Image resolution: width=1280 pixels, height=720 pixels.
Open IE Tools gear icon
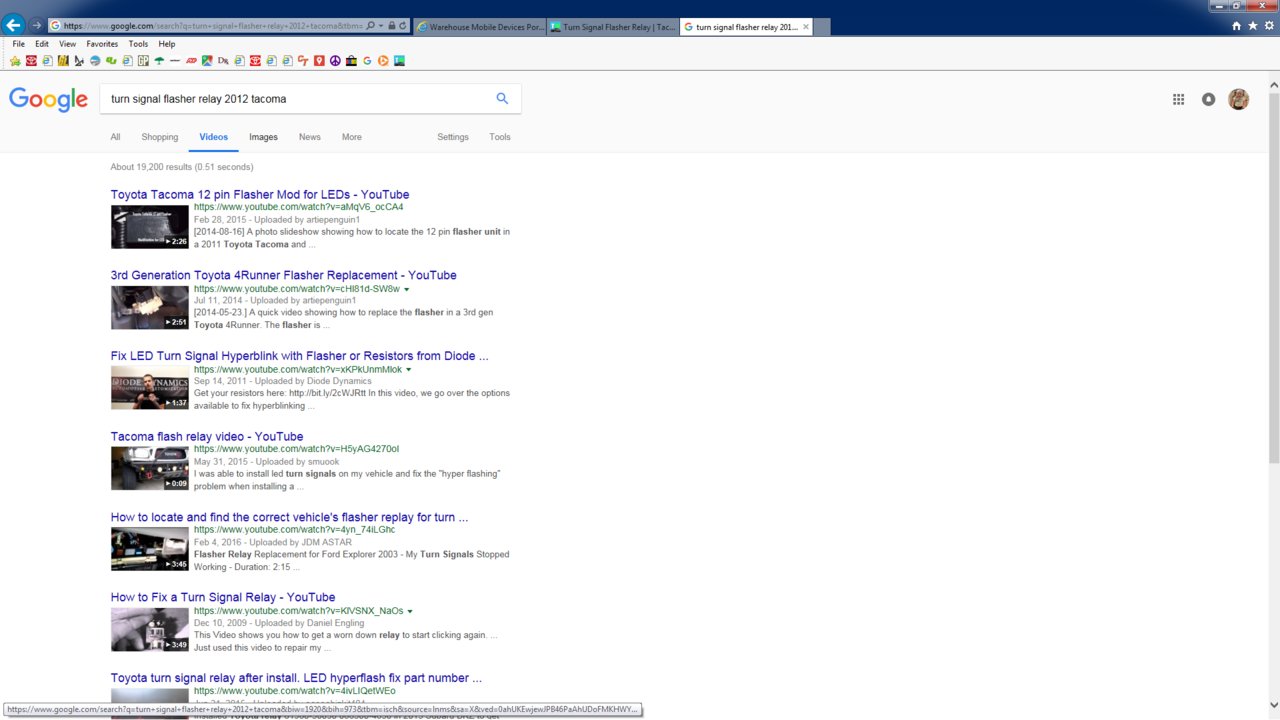[x=1269, y=26]
